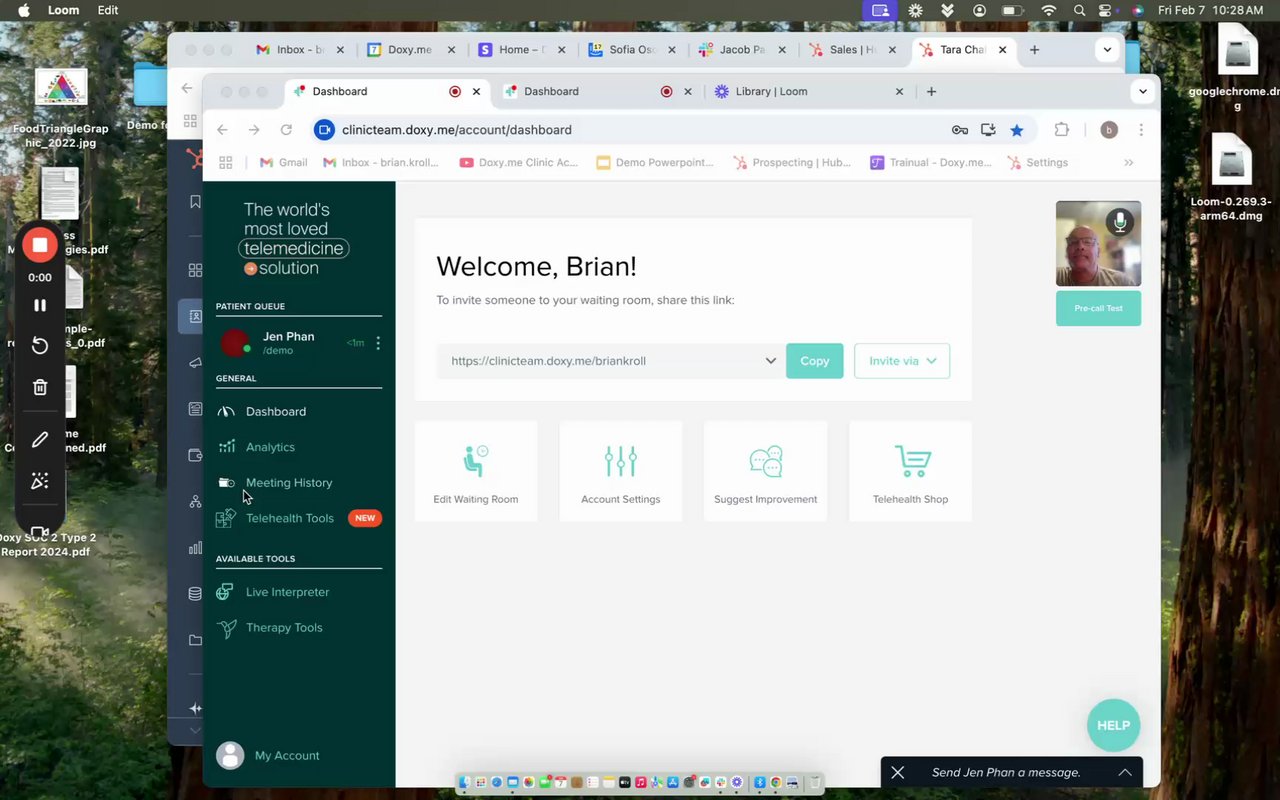Copy the waiting room link
The image size is (1280, 800).
coord(814,361)
